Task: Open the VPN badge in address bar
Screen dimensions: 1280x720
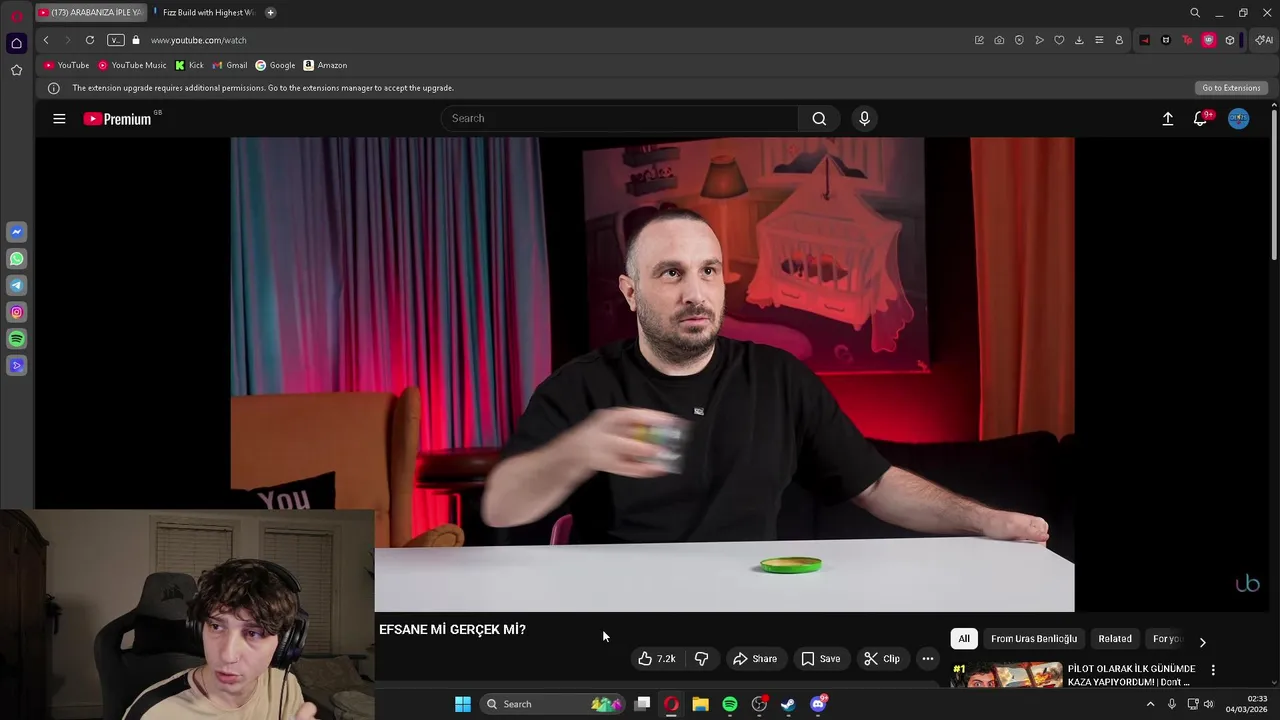Action: [x=116, y=40]
